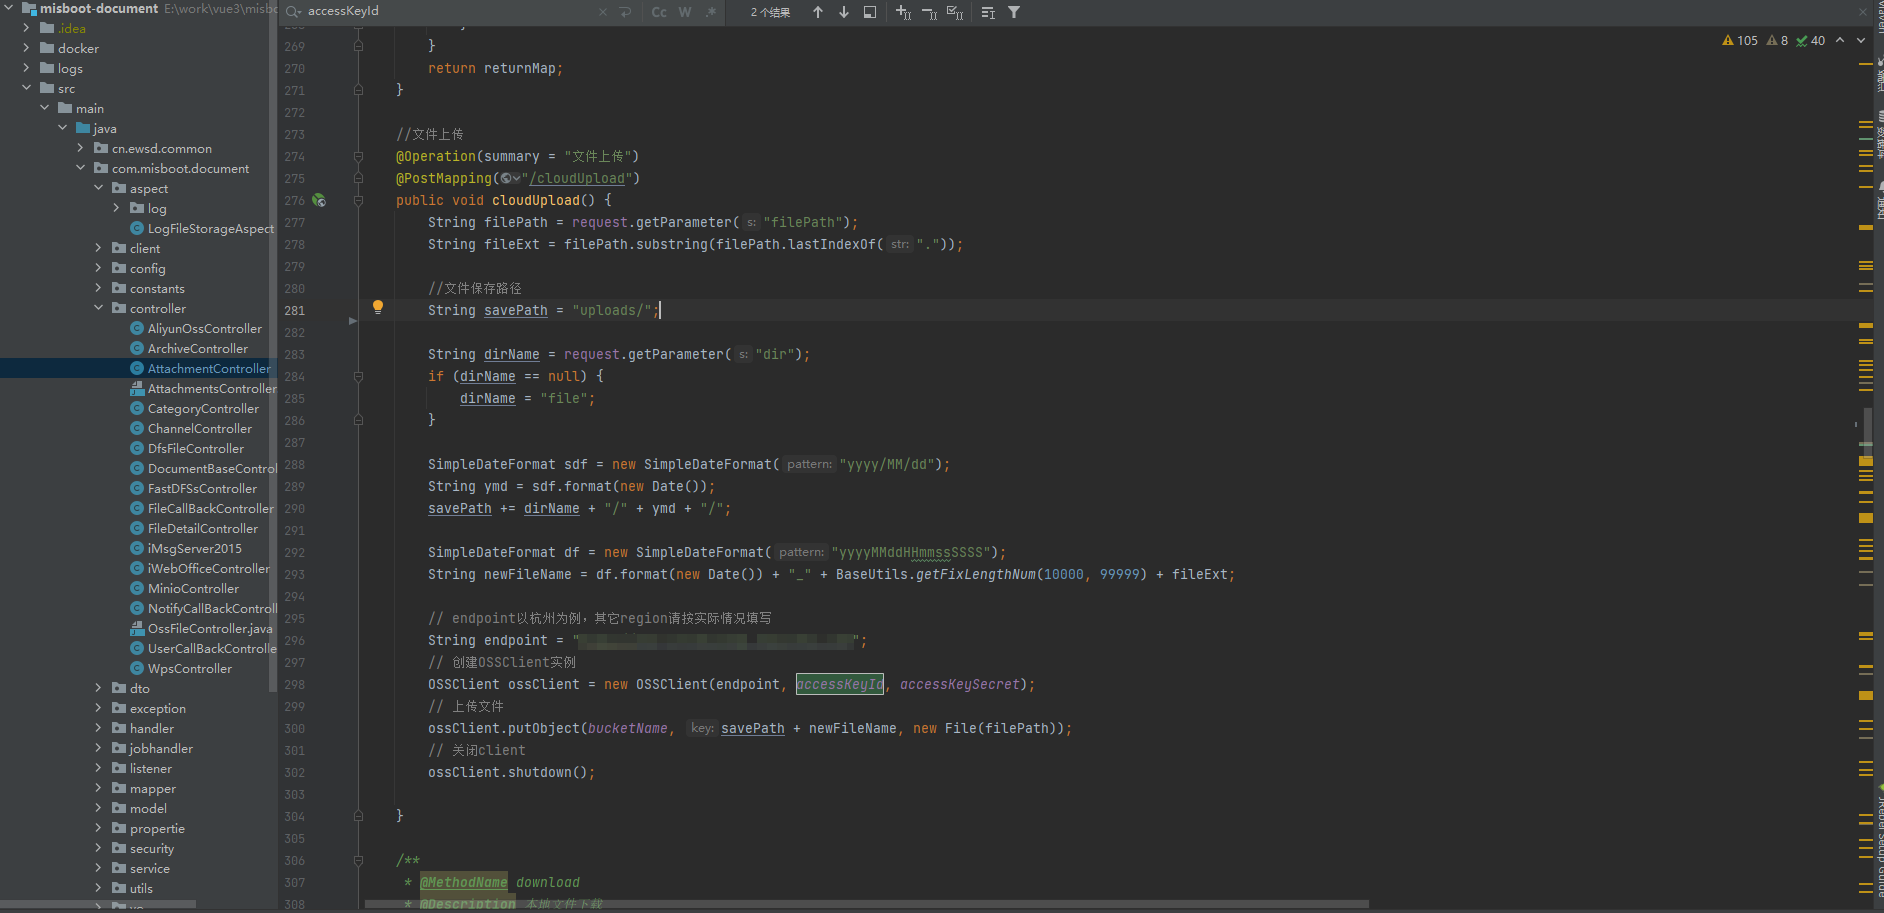Click the editor vertical scrollbar thumb

[1866, 435]
